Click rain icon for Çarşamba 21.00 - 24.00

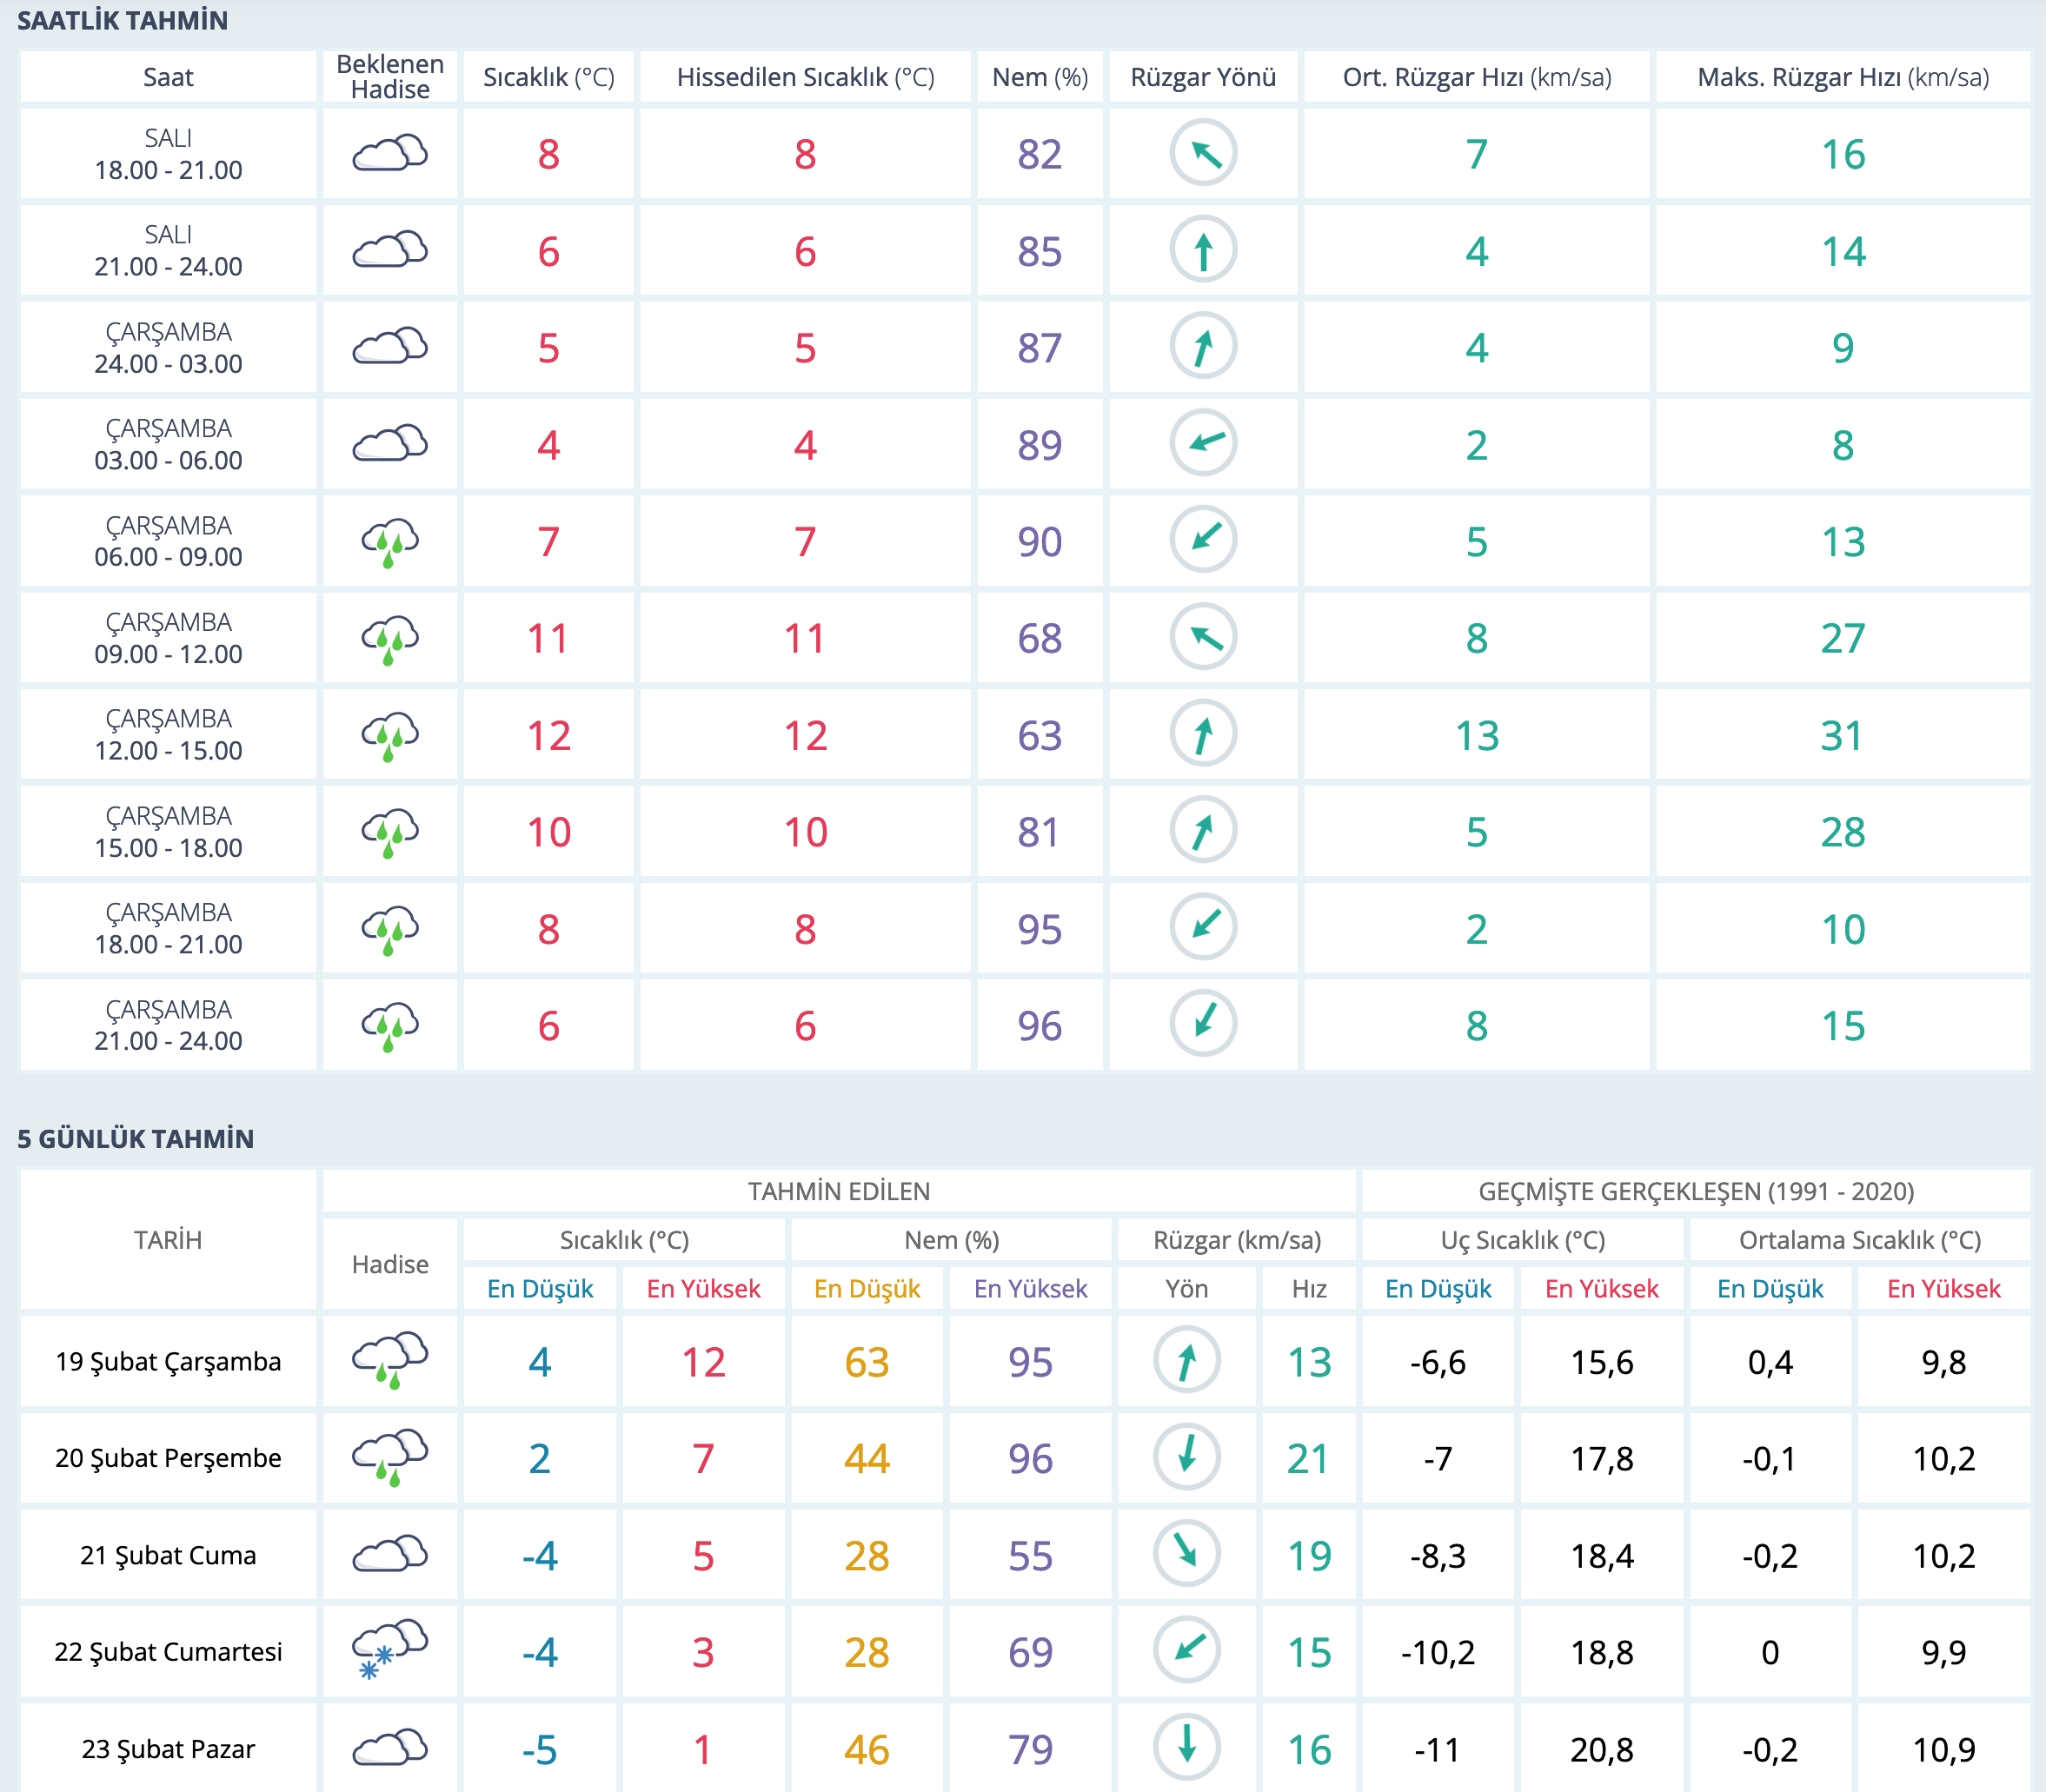point(389,1026)
